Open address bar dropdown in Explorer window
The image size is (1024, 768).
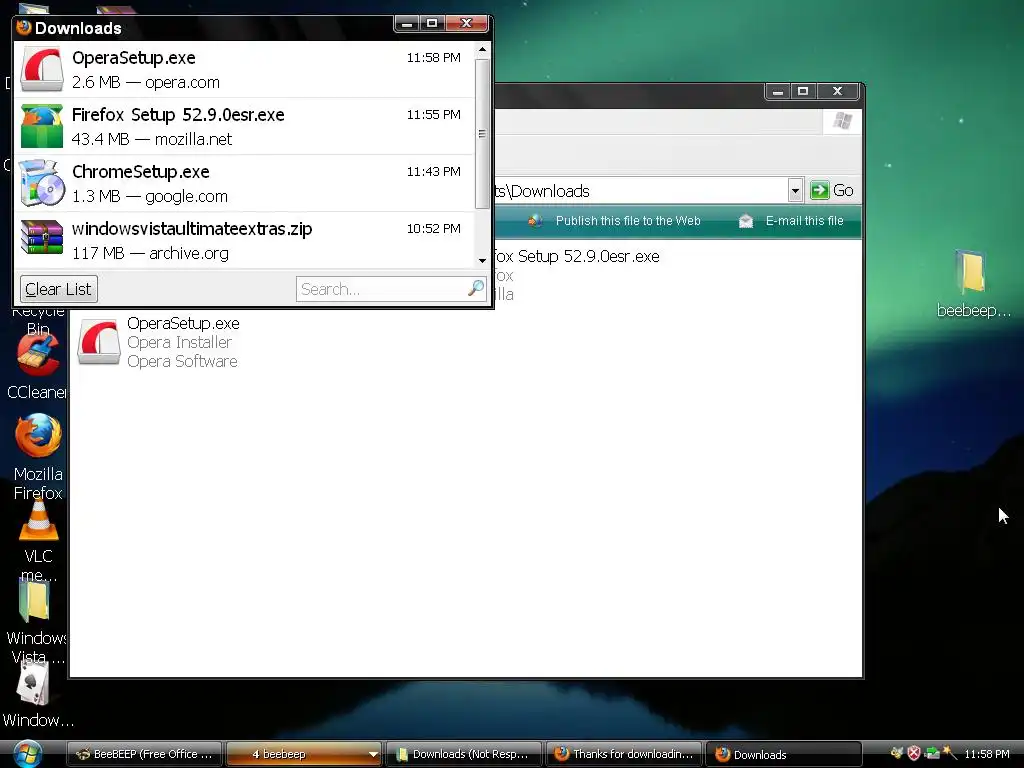[x=795, y=191]
